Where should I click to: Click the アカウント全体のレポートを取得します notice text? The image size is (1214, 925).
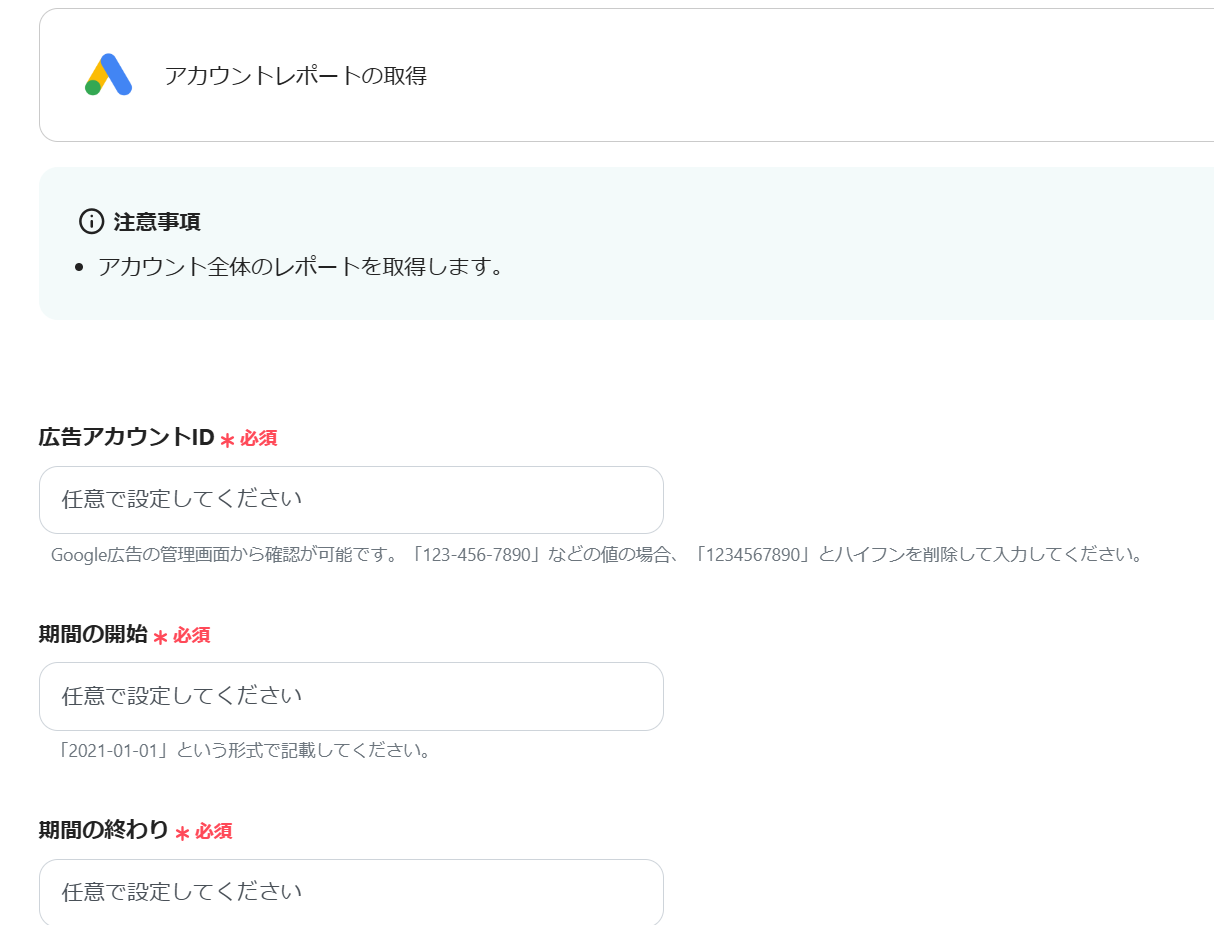tap(300, 268)
